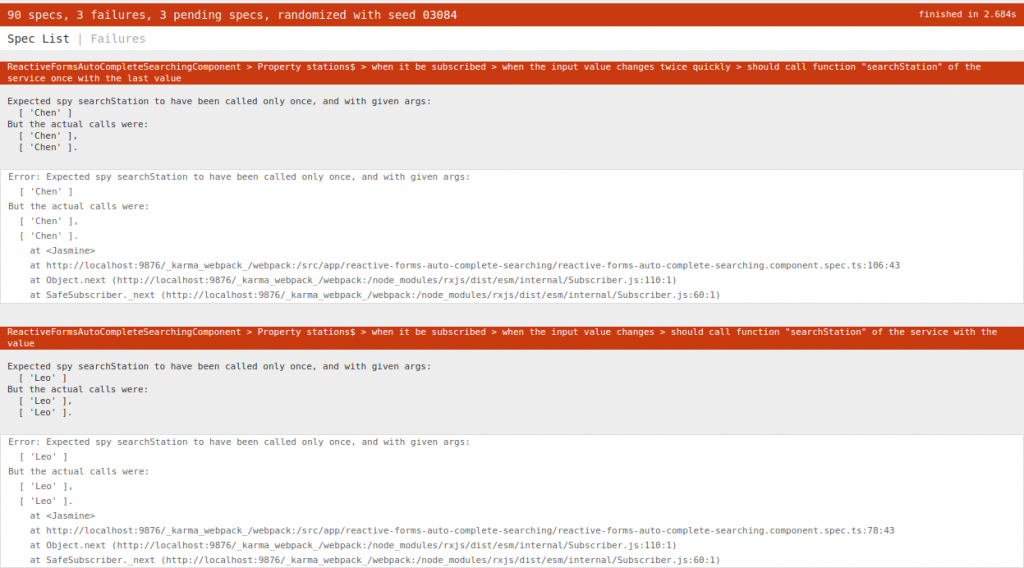Open the 'should call function "searchStation" of the' link in first failure
This screenshot has height=568, width=1024.
pos(863,67)
